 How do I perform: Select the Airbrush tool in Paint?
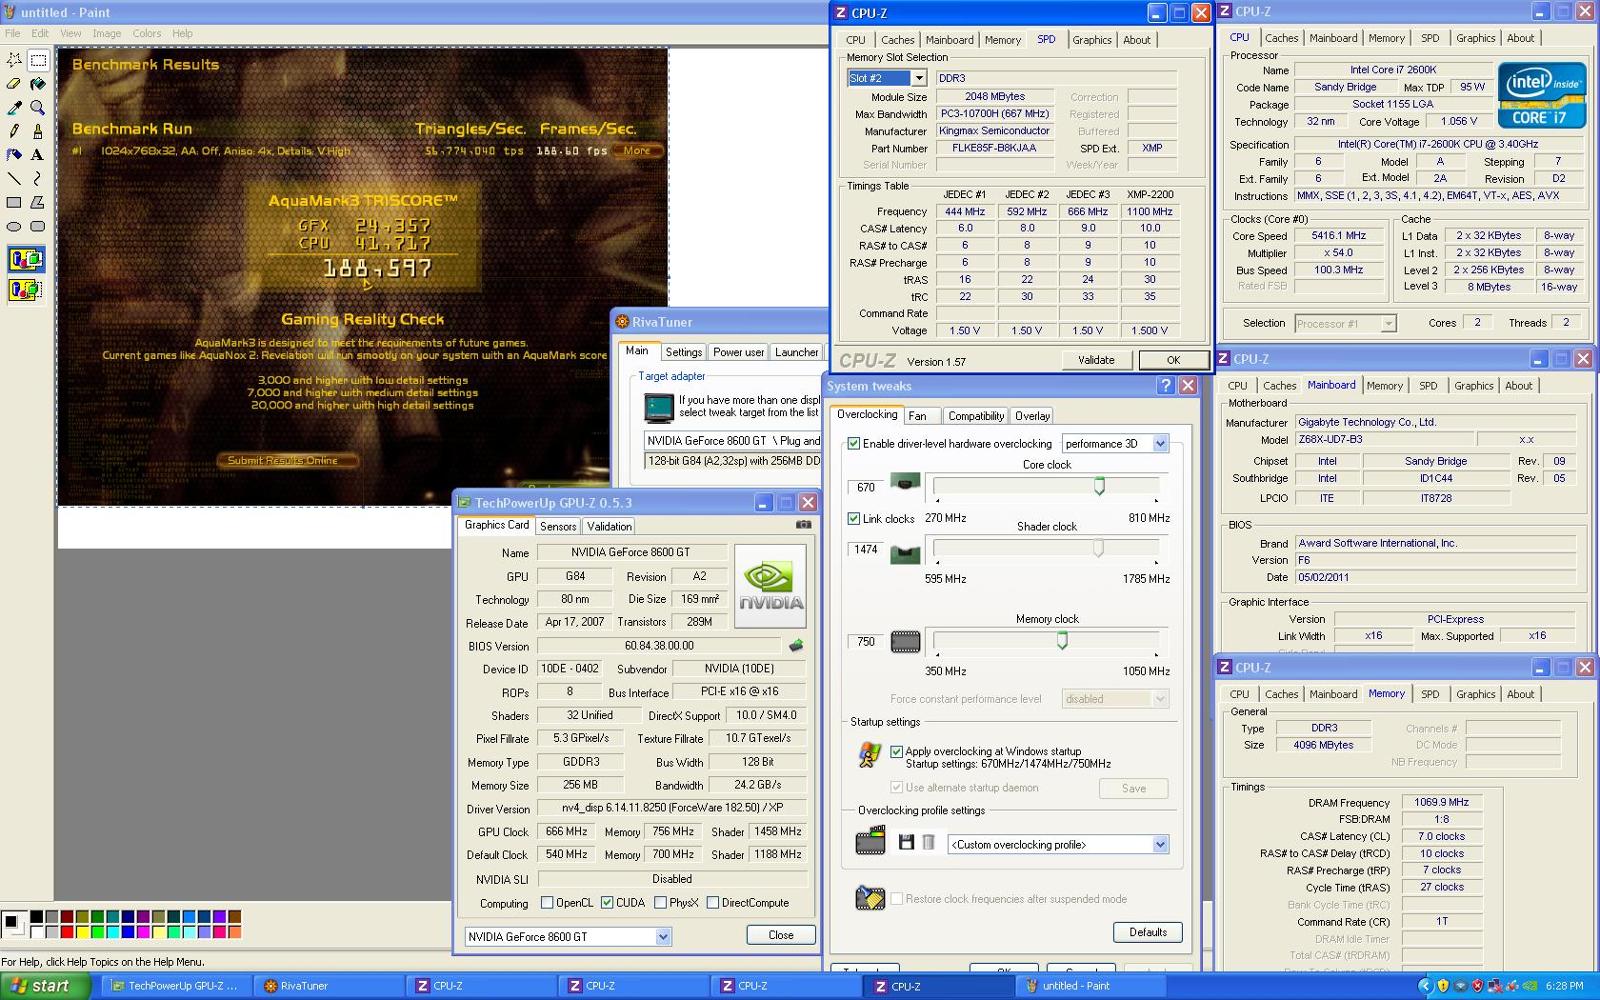point(14,155)
